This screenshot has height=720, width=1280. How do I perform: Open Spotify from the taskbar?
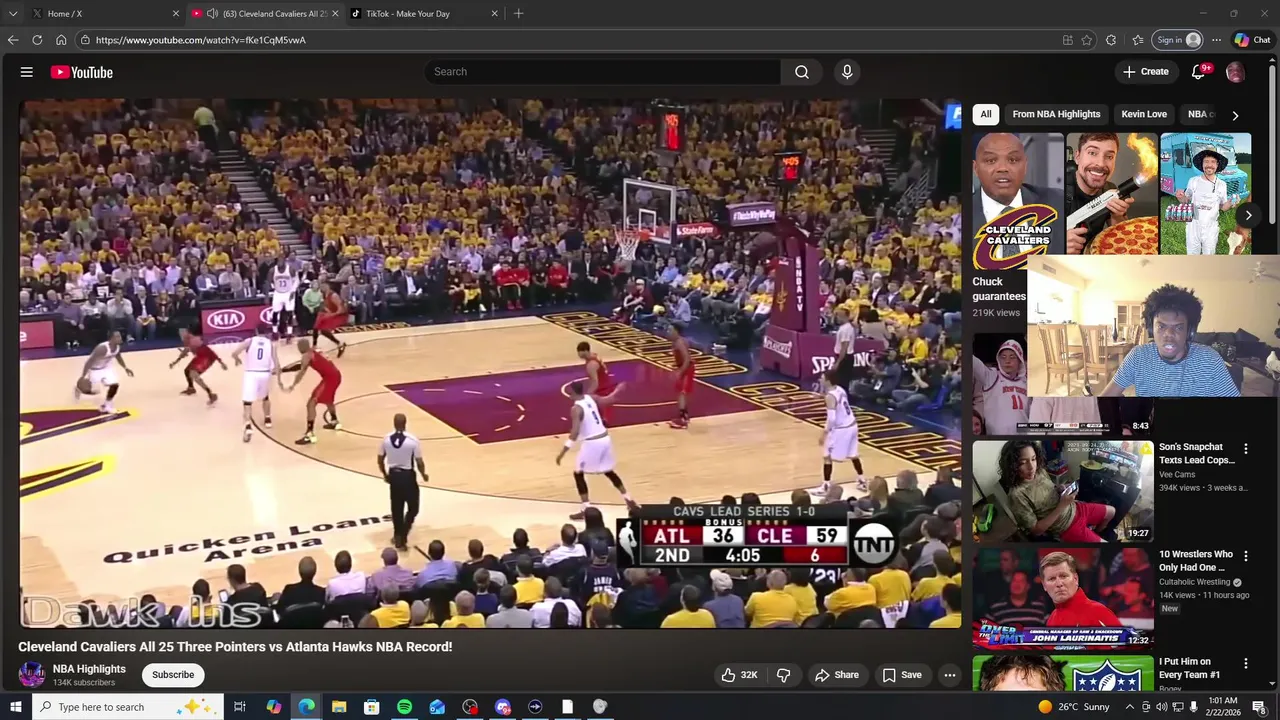tap(404, 707)
